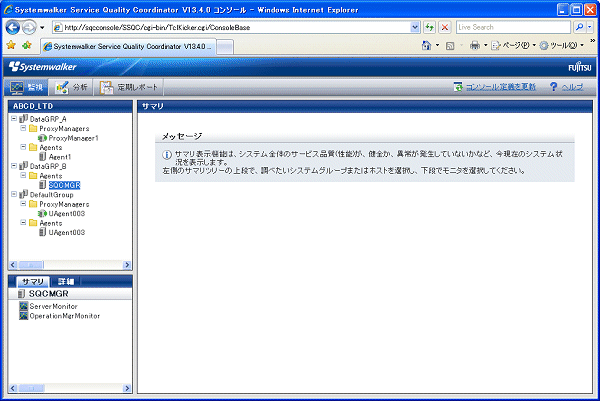Select DataGRP_A group in tree

[x=48, y=119]
